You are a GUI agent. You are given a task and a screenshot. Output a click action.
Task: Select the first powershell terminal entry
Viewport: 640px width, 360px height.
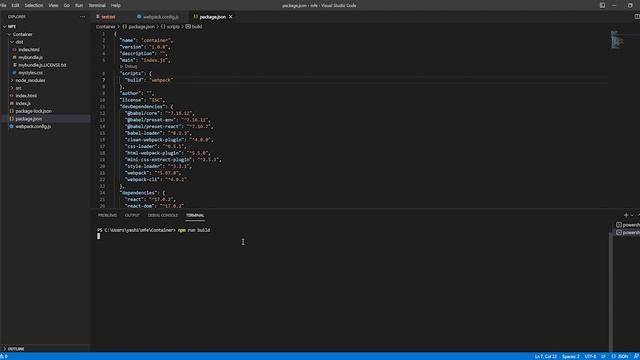628,225
